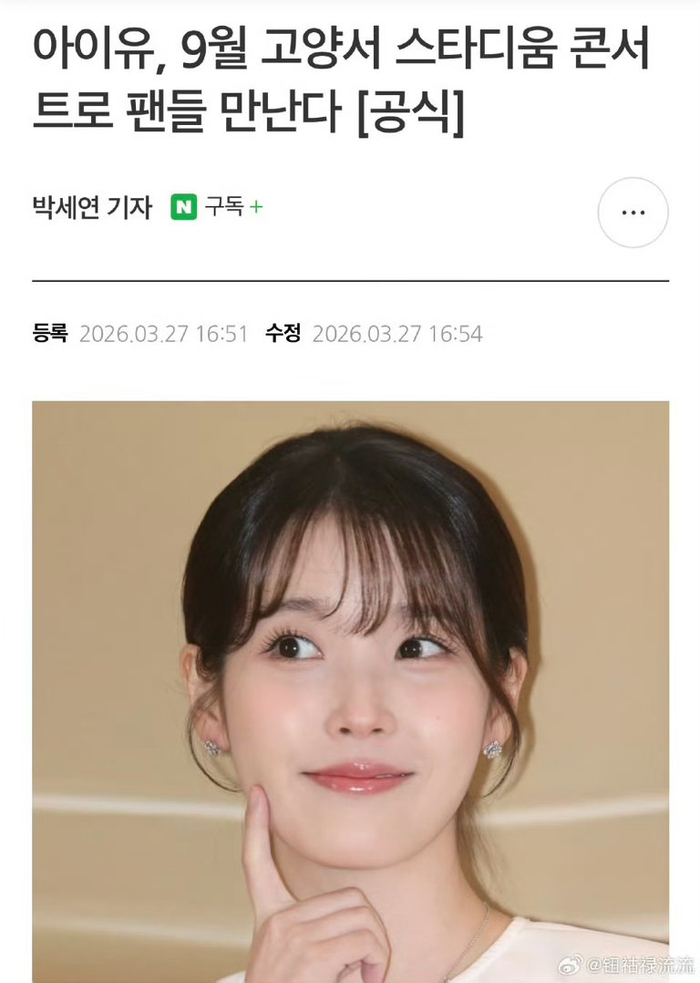
Task: Select the [공식] tag in headline
Action: [x=412, y=112]
